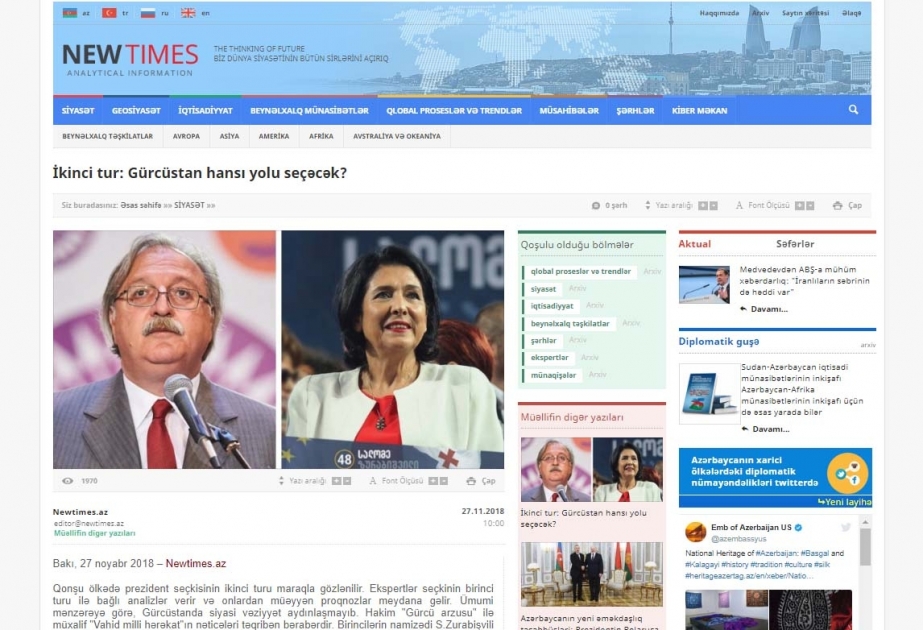Open the Haqqımızda link in the header
The height and width of the screenshot is (630, 923).
[719, 13]
